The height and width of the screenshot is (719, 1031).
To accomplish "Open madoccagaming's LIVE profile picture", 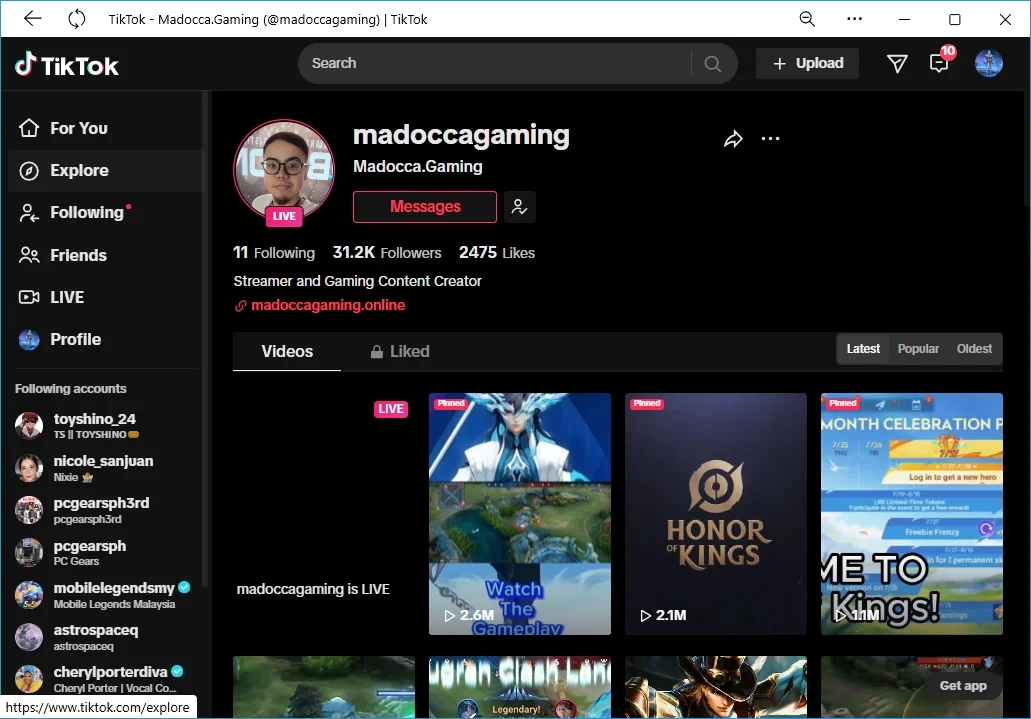I will [284, 170].
